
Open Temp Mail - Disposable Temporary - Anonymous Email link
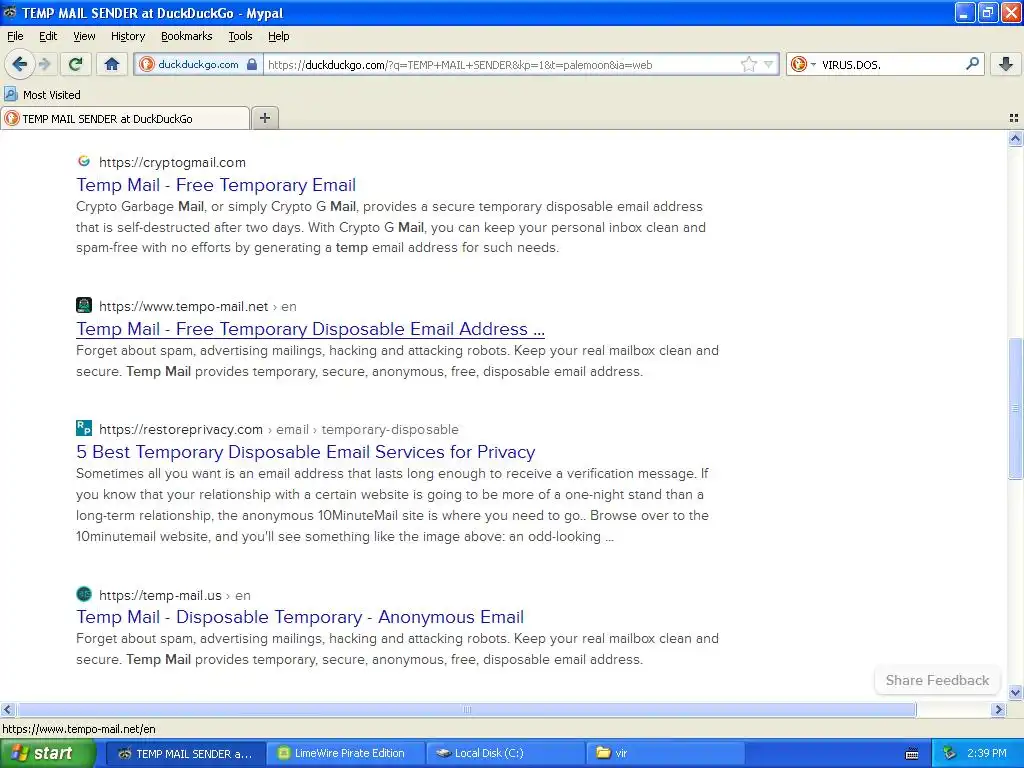click(x=300, y=617)
